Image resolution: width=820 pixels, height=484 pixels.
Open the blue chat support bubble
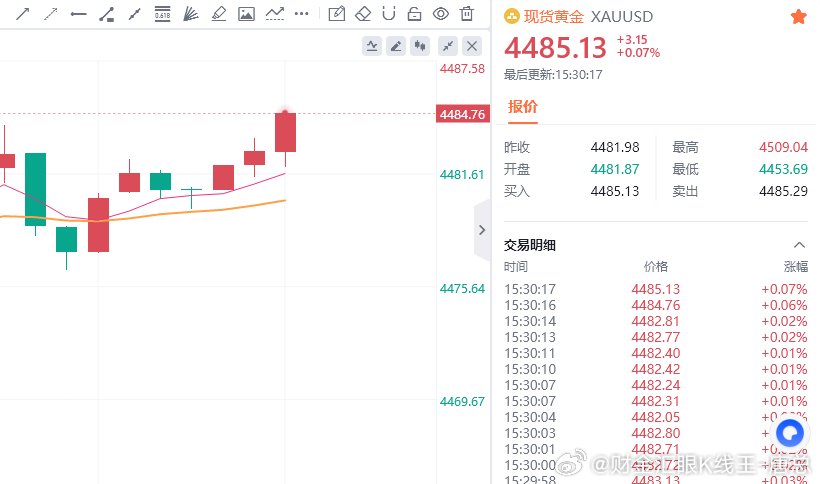click(790, 433)
